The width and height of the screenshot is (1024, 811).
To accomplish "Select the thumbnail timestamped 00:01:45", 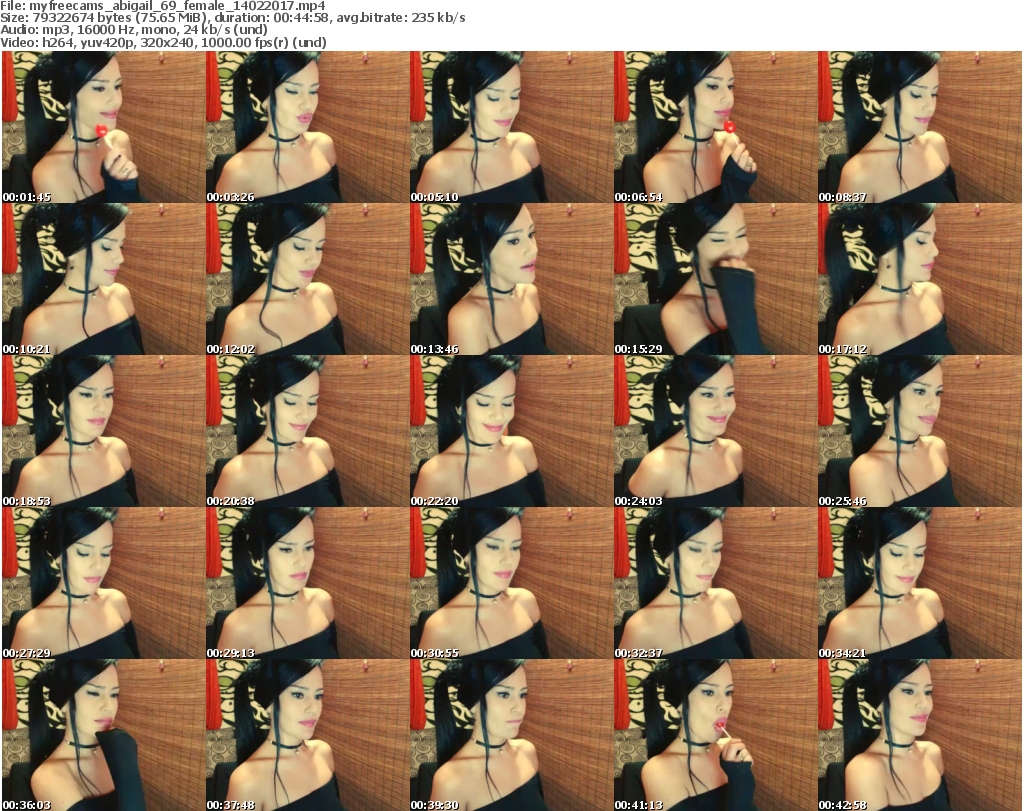I will pyautogui.click(x=104, y=127).
